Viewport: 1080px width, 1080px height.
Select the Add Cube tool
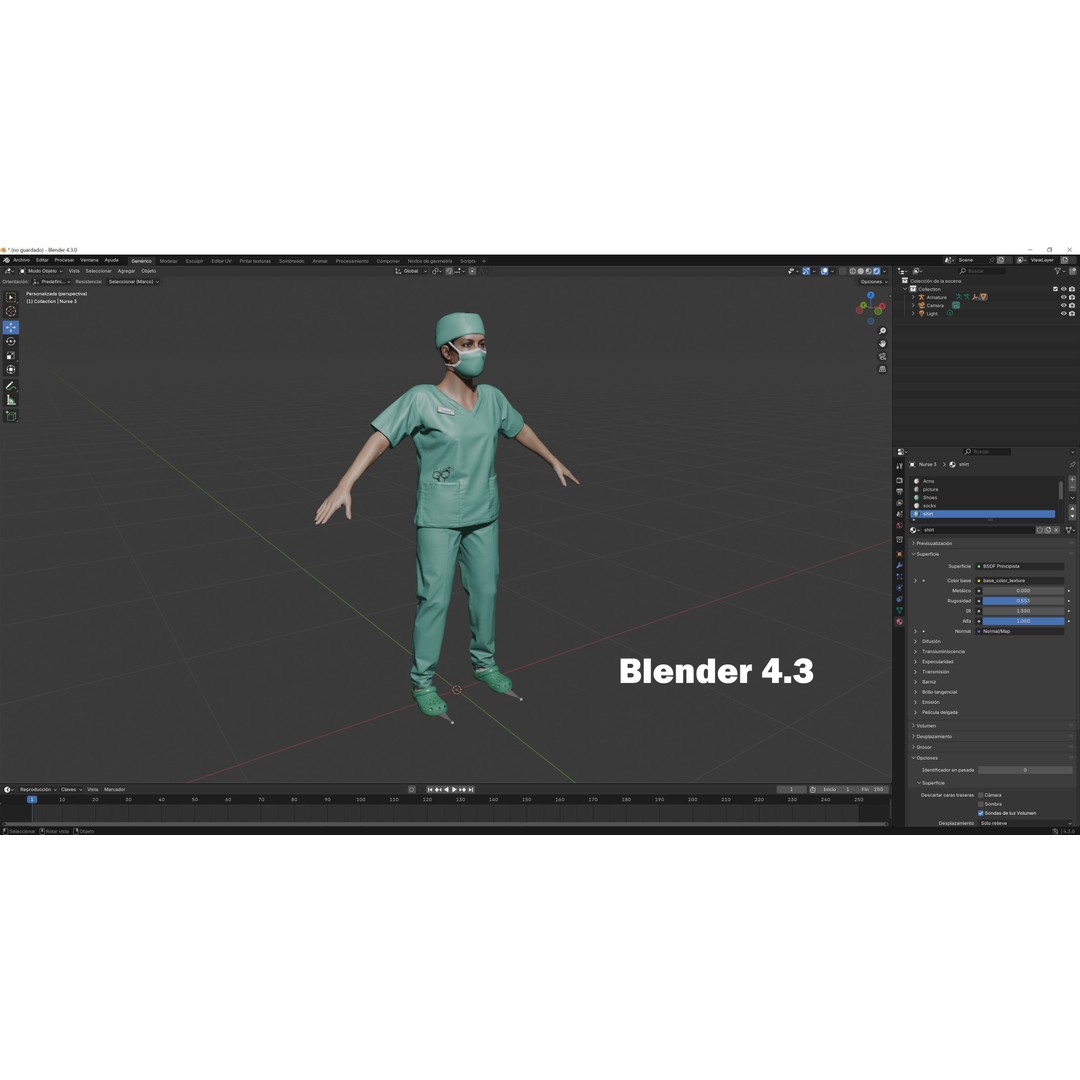click(10, 416)
